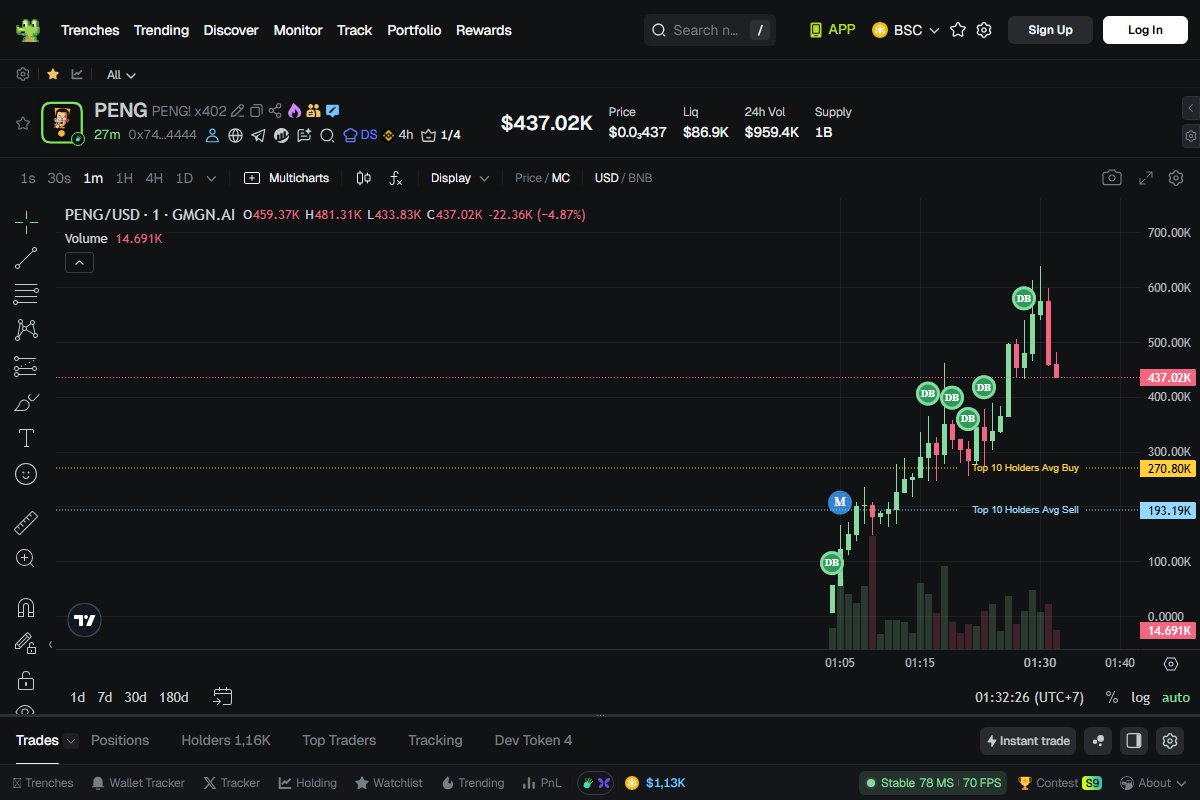Screen dimensions: 1200x800
Task: Open the Discover page
Action: pyautogui.click(x=231, y=30)
